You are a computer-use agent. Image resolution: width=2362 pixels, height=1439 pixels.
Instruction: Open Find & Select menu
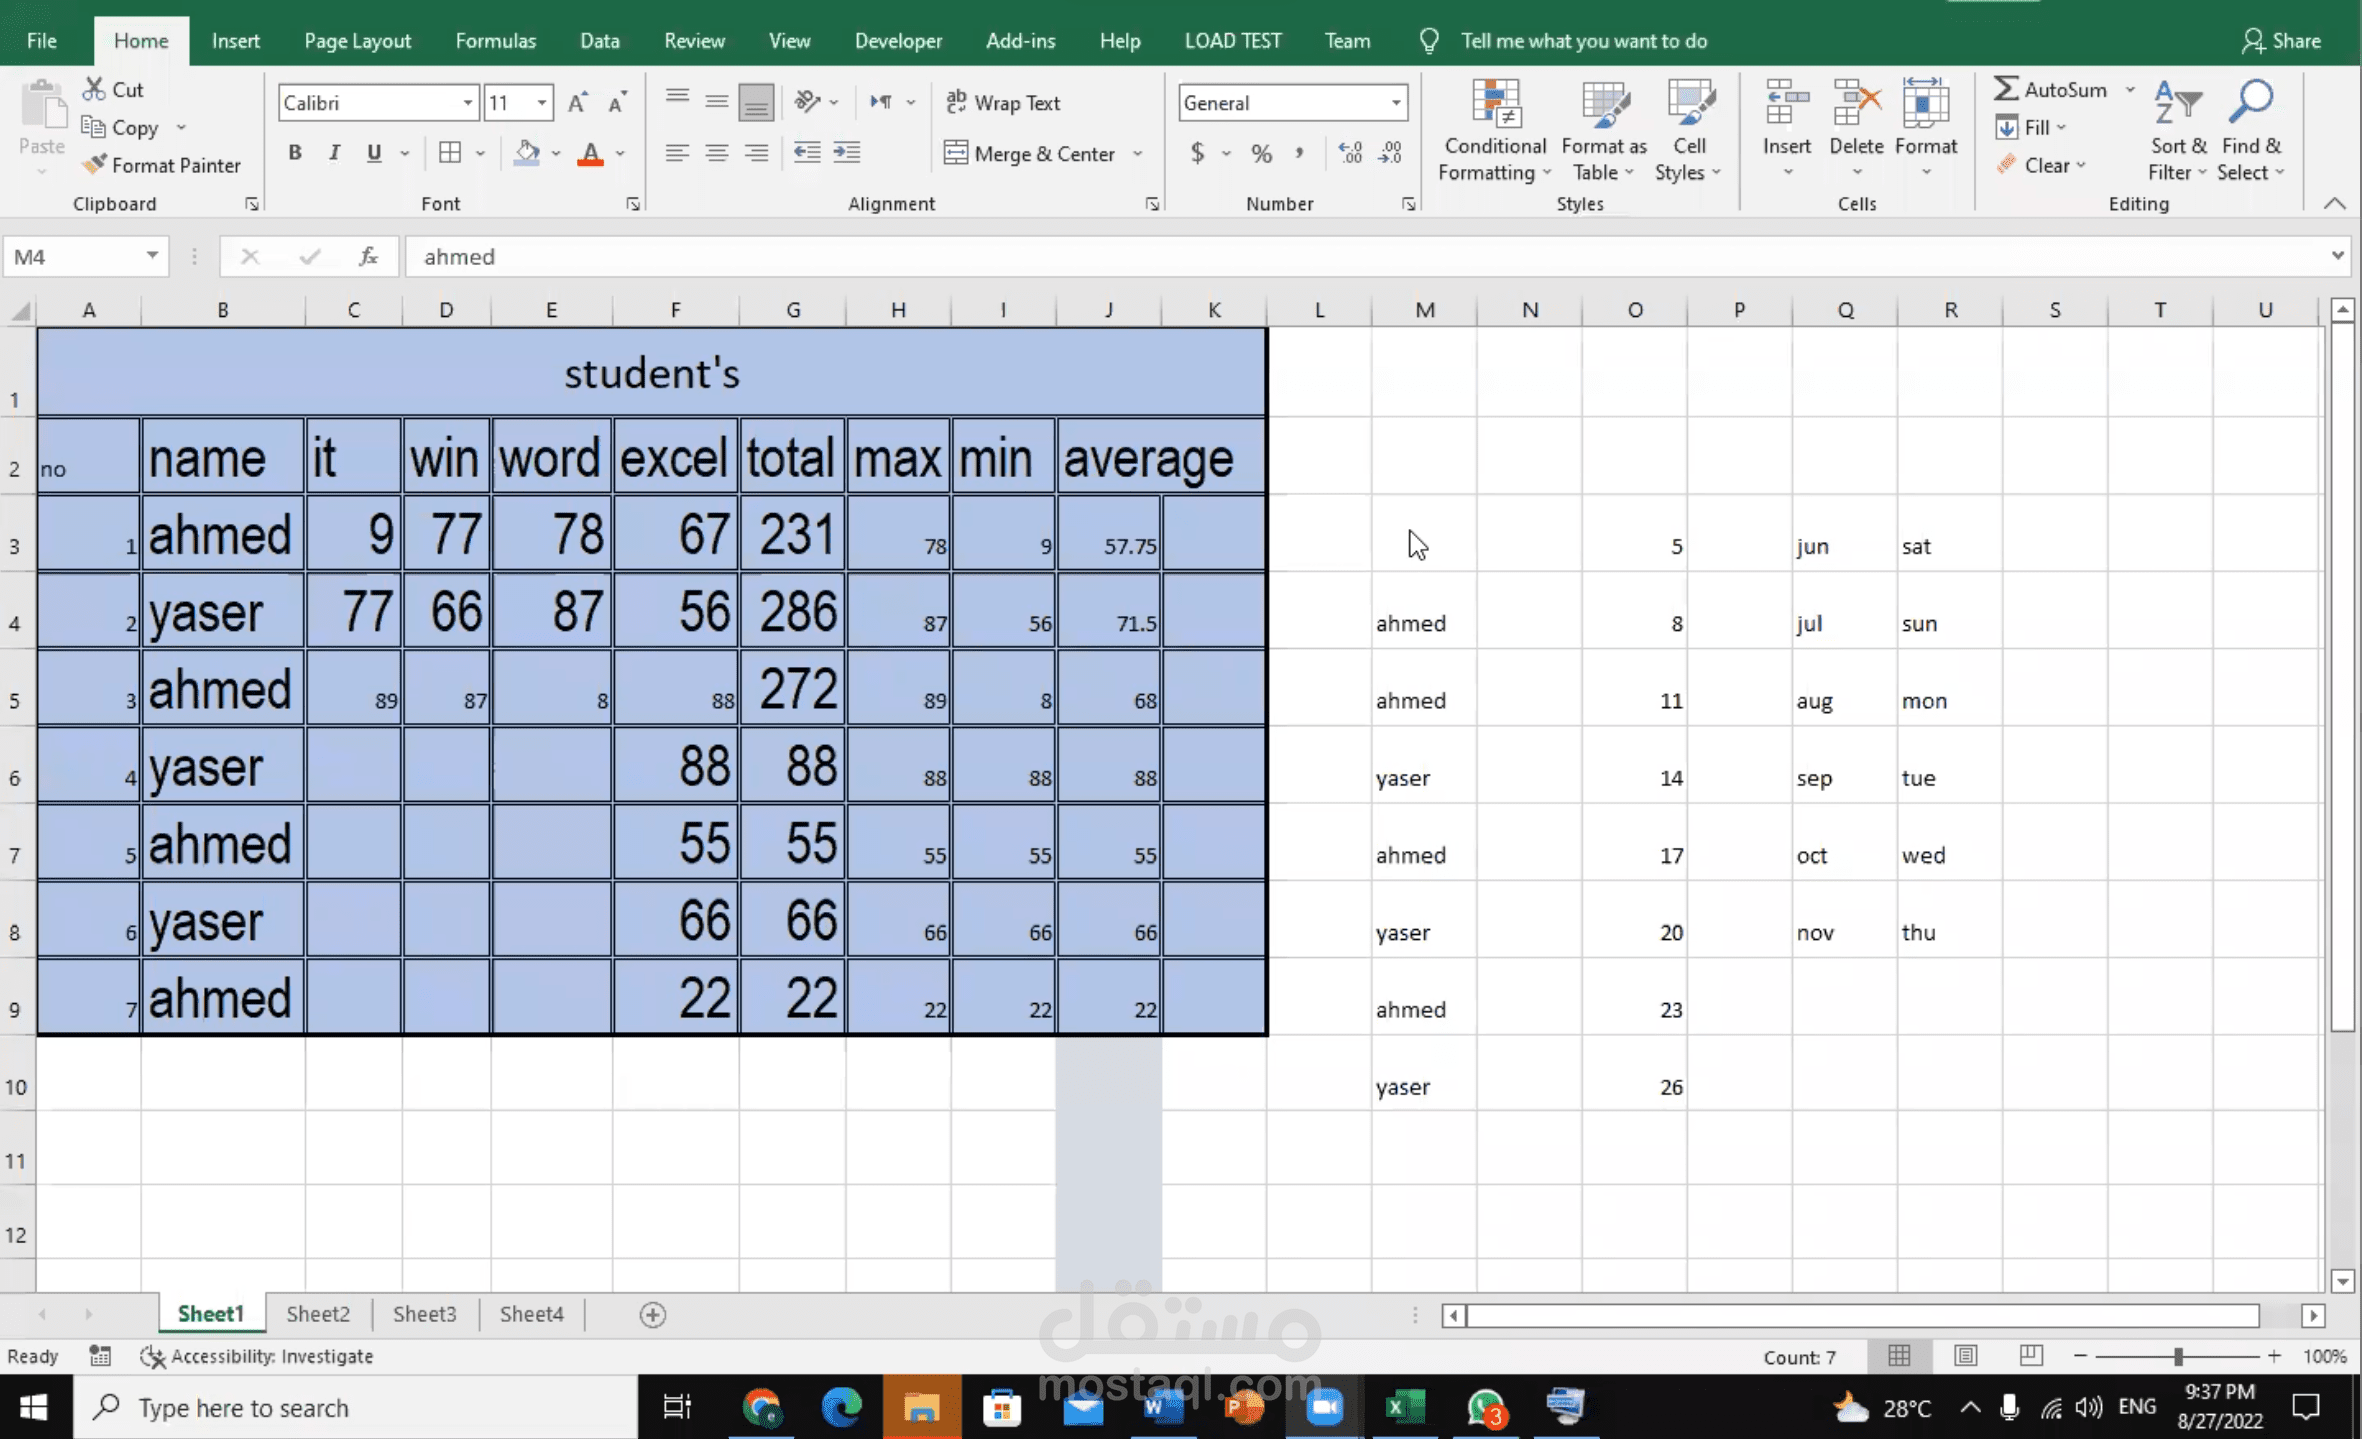click(2251, 130)
